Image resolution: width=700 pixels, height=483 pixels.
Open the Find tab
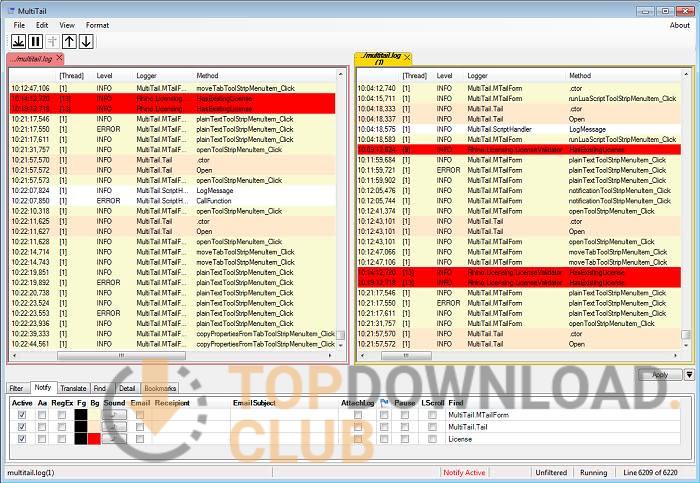[100, 388]
